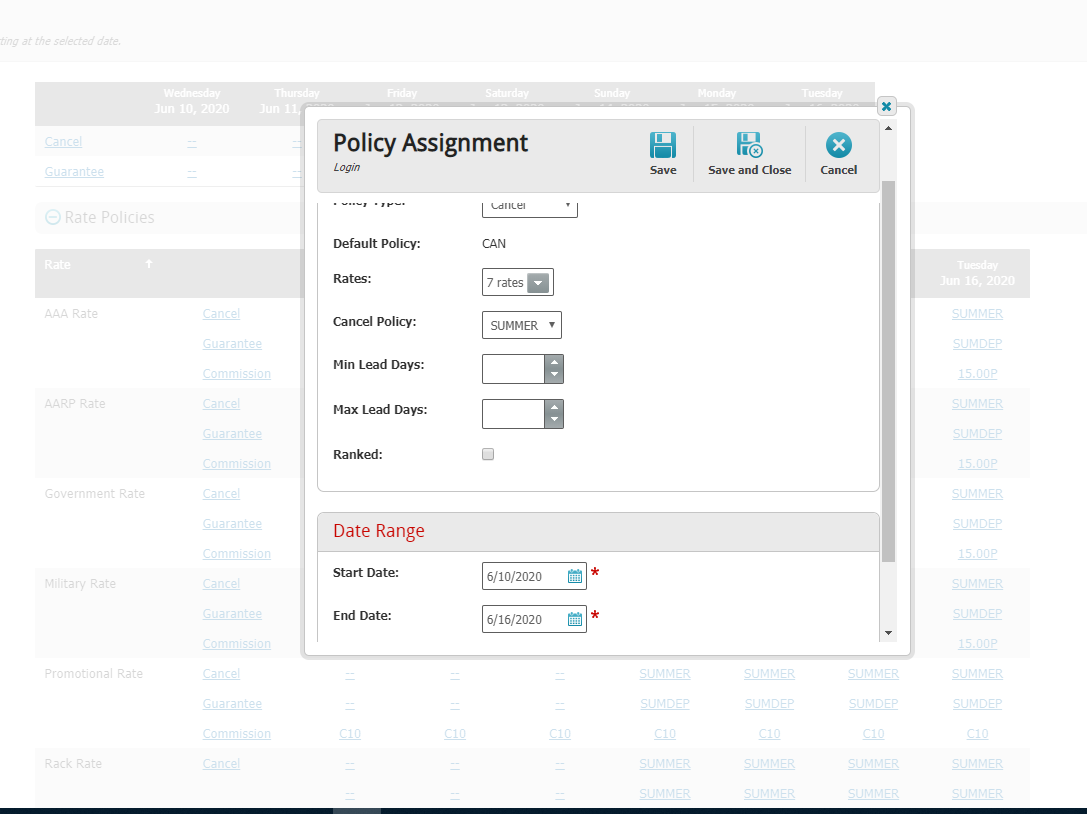Click the dialog vertical scrollbar thumb
This screenshot has width=1087, height=814.
888,371
